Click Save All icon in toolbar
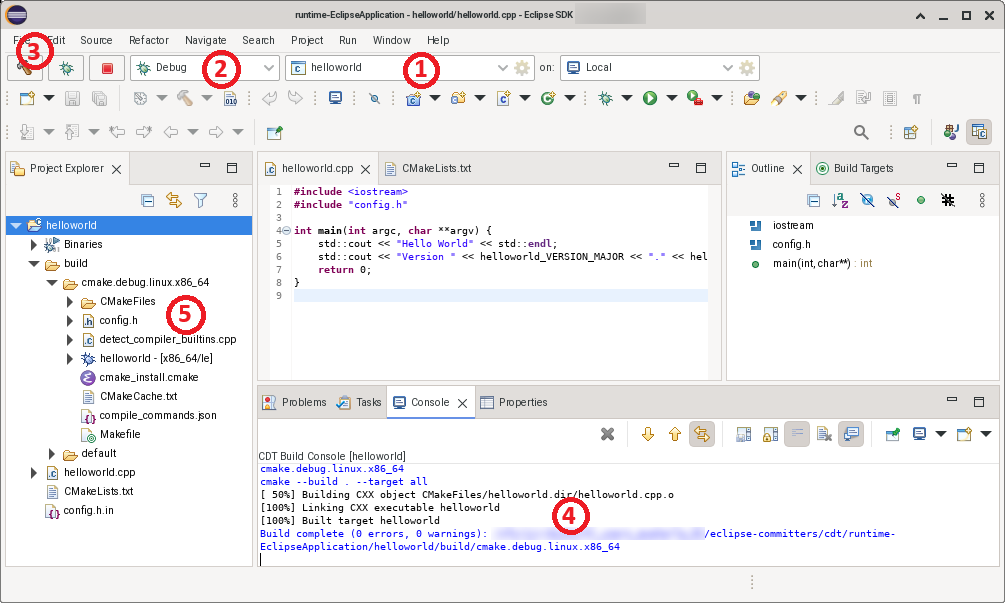1005x603 pixels. (99, 98)
